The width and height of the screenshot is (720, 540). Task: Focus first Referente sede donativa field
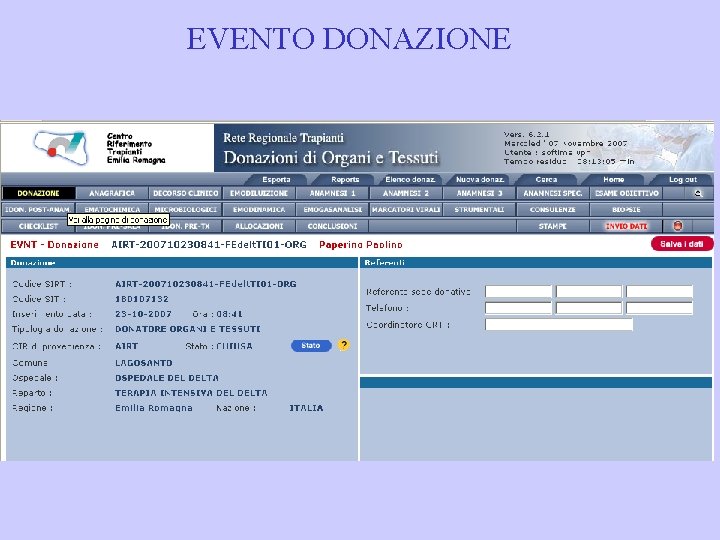click(x=518, y=292)
